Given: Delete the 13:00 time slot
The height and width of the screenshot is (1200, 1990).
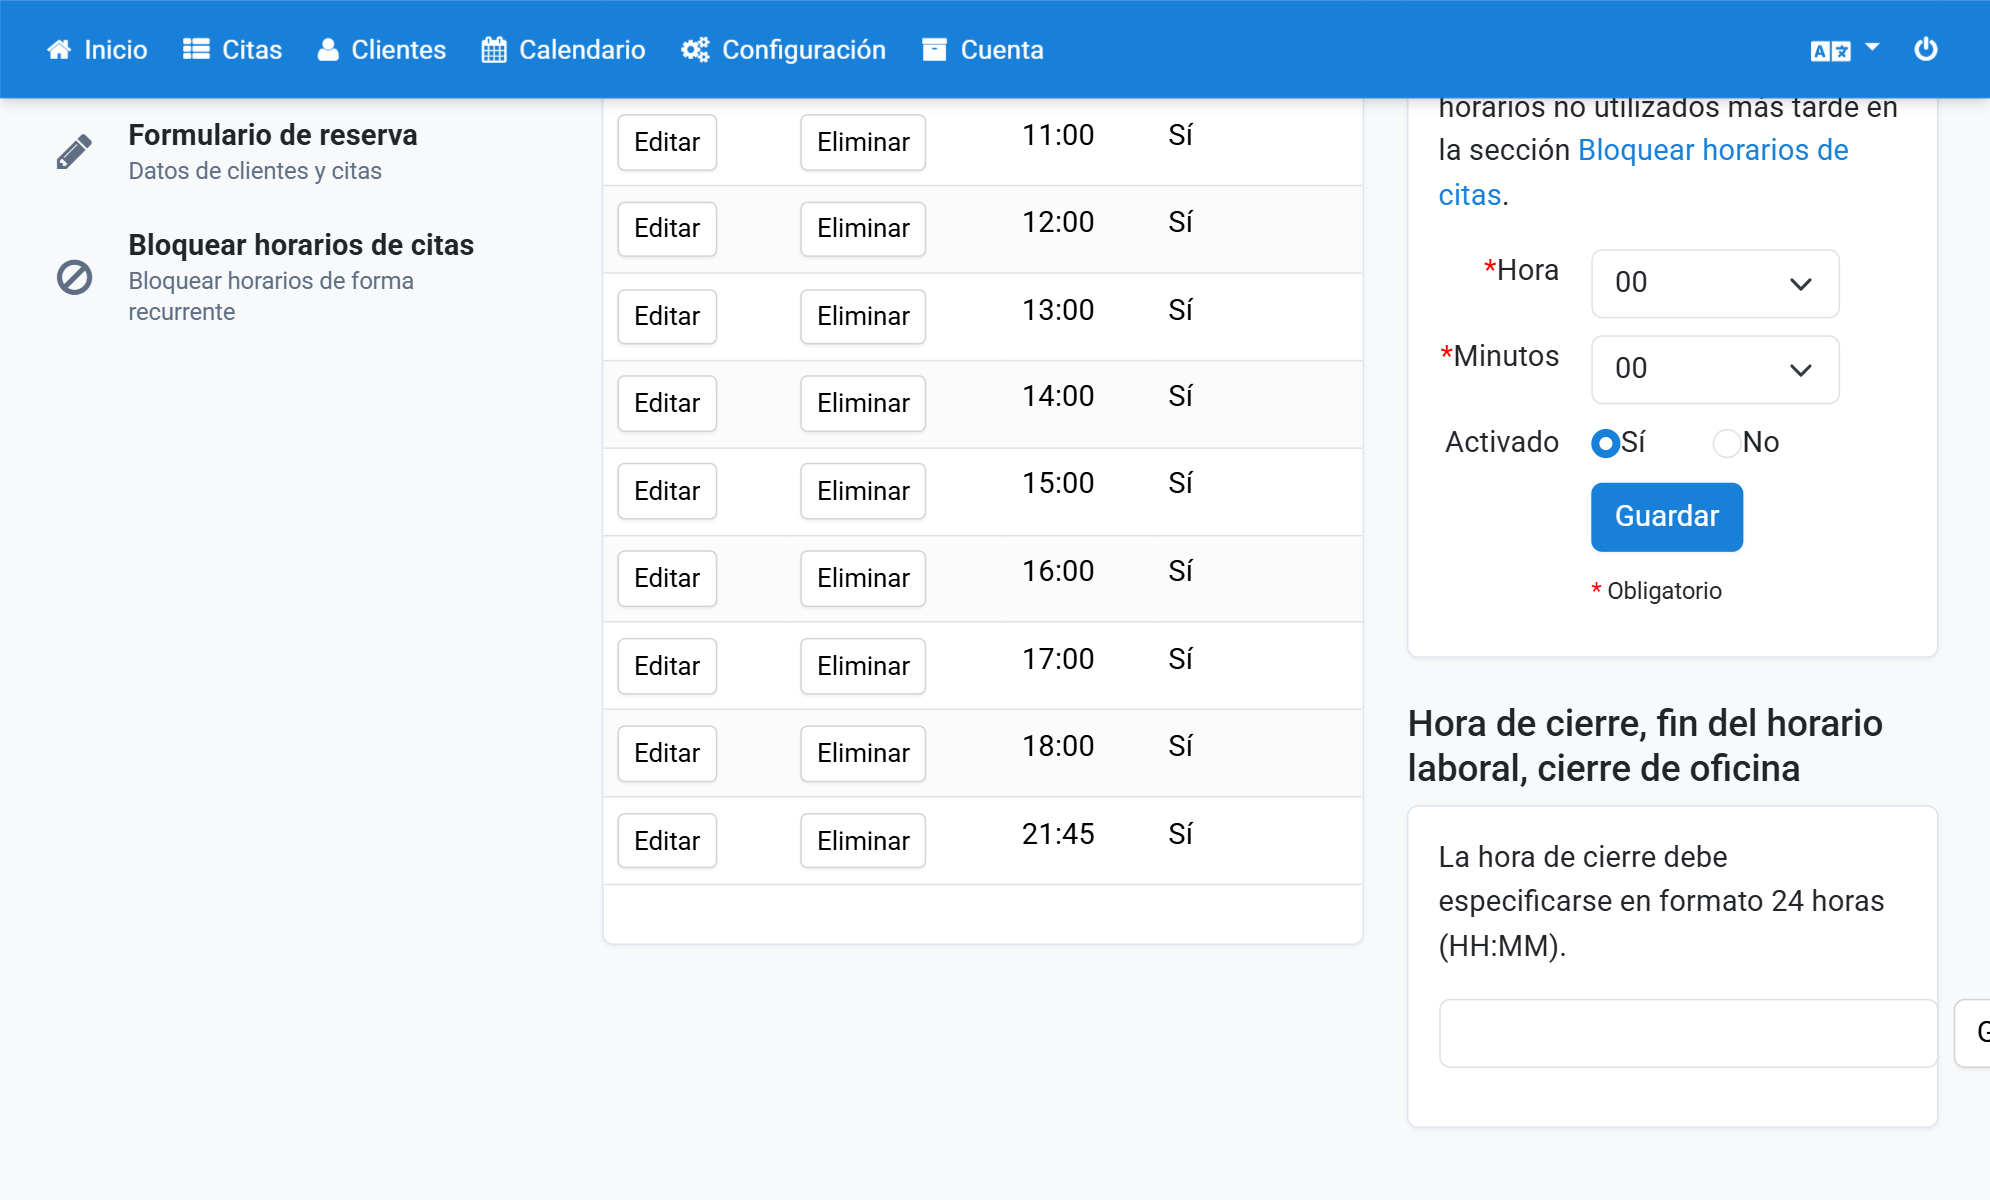Looking at the screenshot, I should 863,316.
